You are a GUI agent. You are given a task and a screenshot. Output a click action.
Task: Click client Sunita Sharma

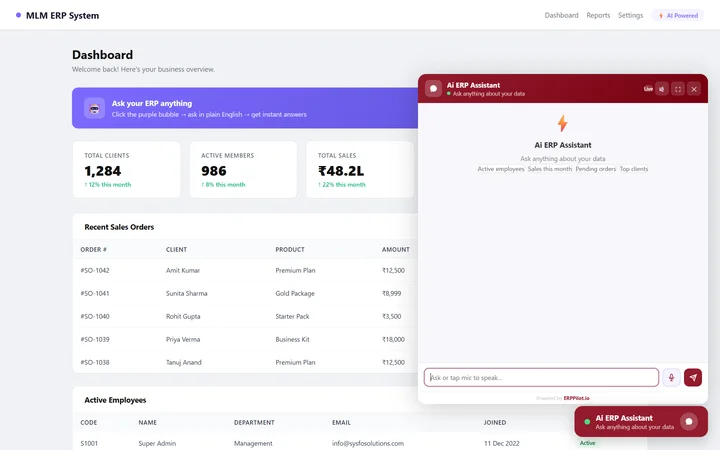click(186, 293)
